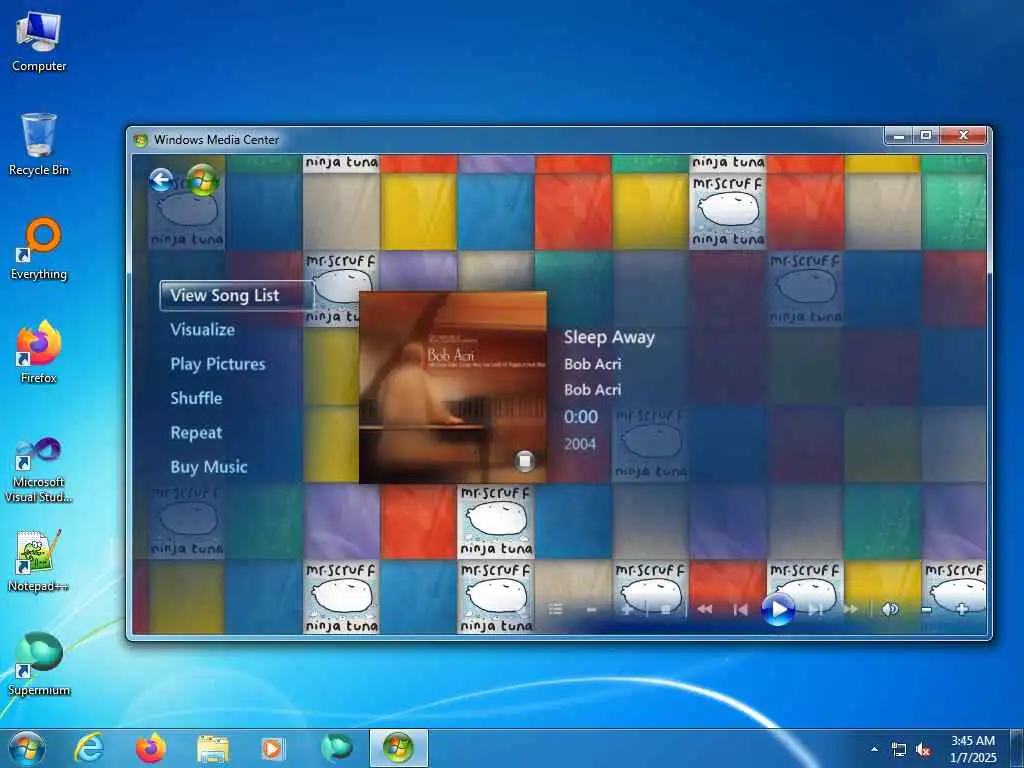Image resolution: width=1024 pixels, height=768 pixels.
Task: Toggle Shuffle playback
Action: coord(196,398)
